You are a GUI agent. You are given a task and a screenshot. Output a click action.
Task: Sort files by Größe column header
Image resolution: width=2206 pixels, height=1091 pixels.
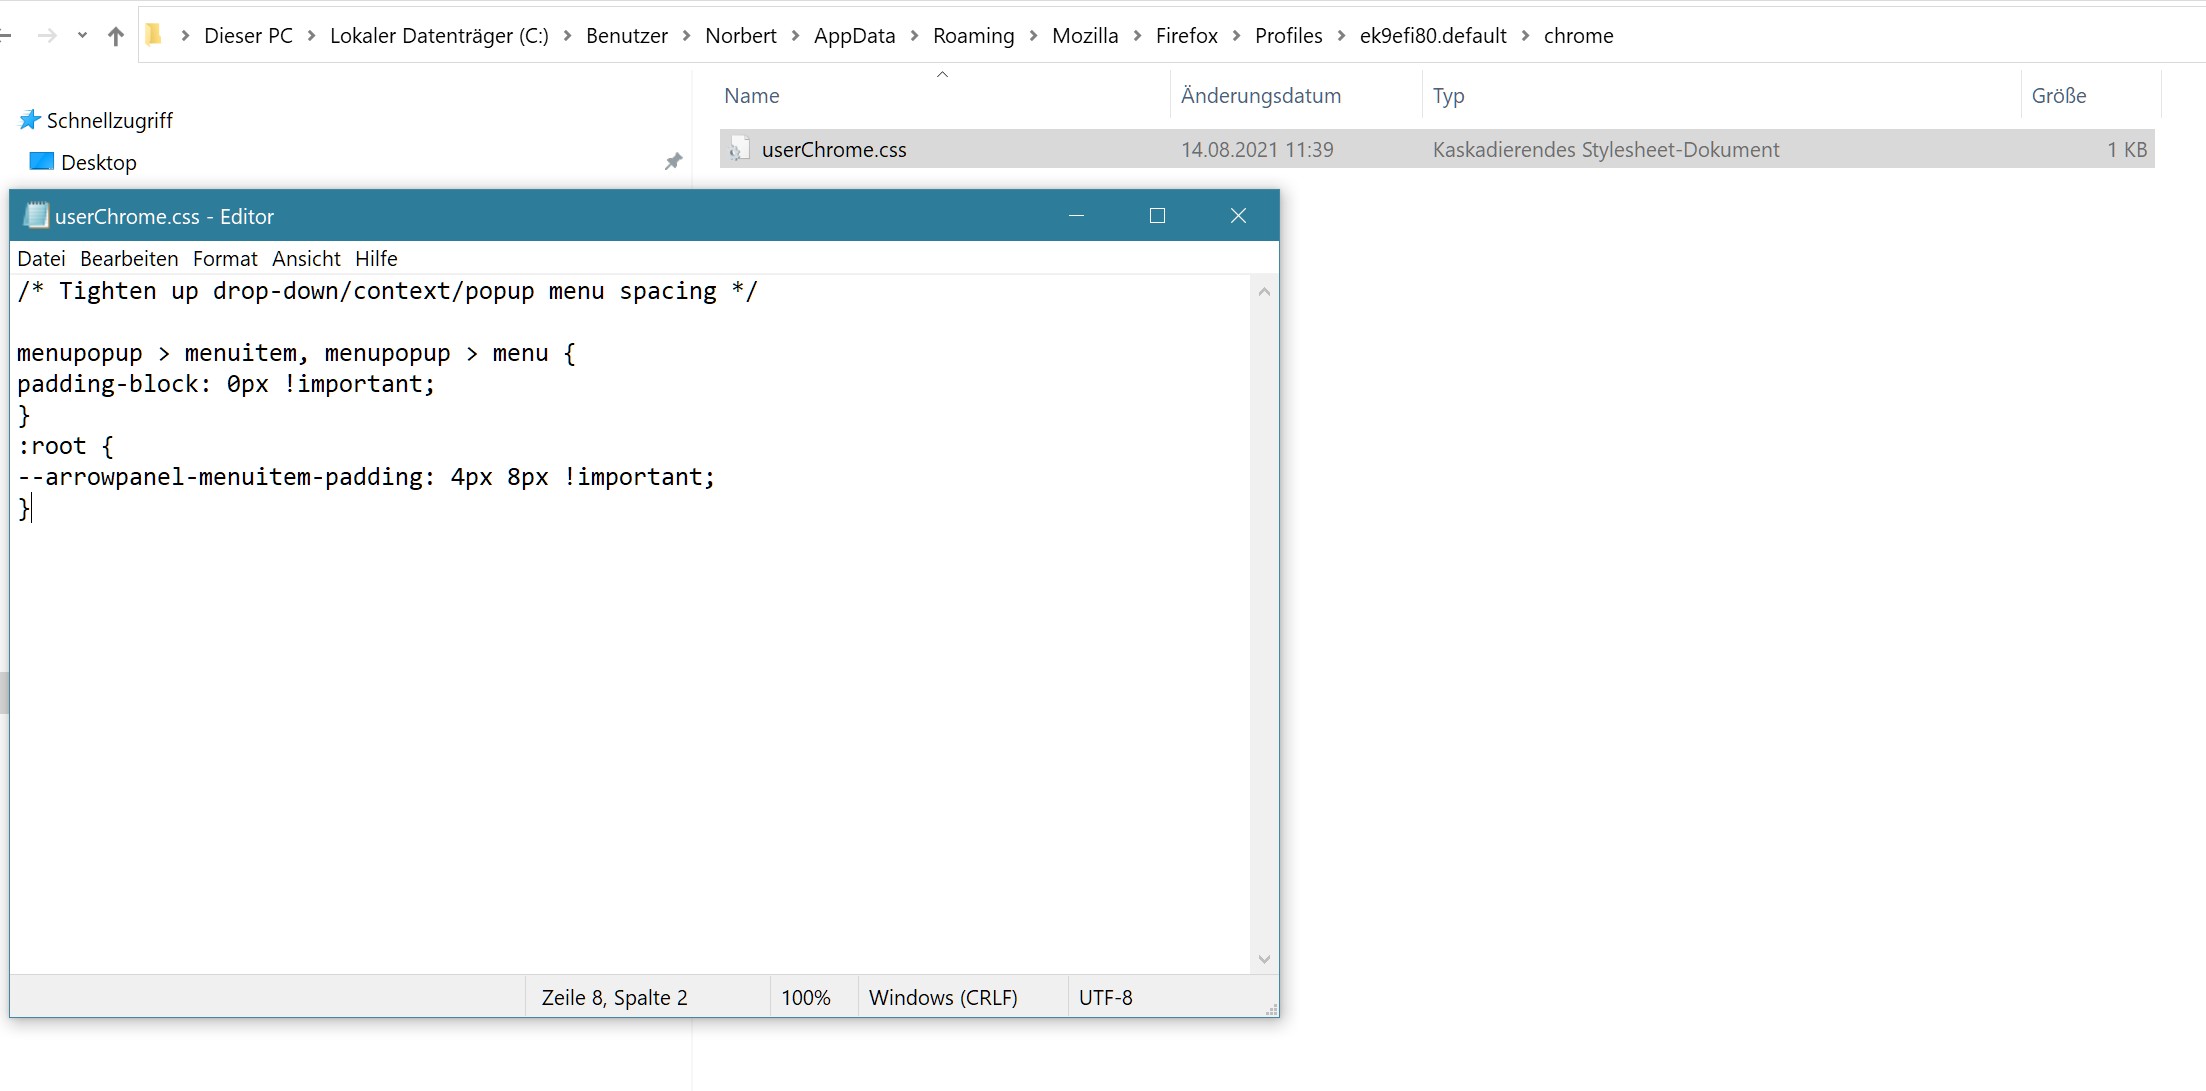click(x=2058, y=96)
